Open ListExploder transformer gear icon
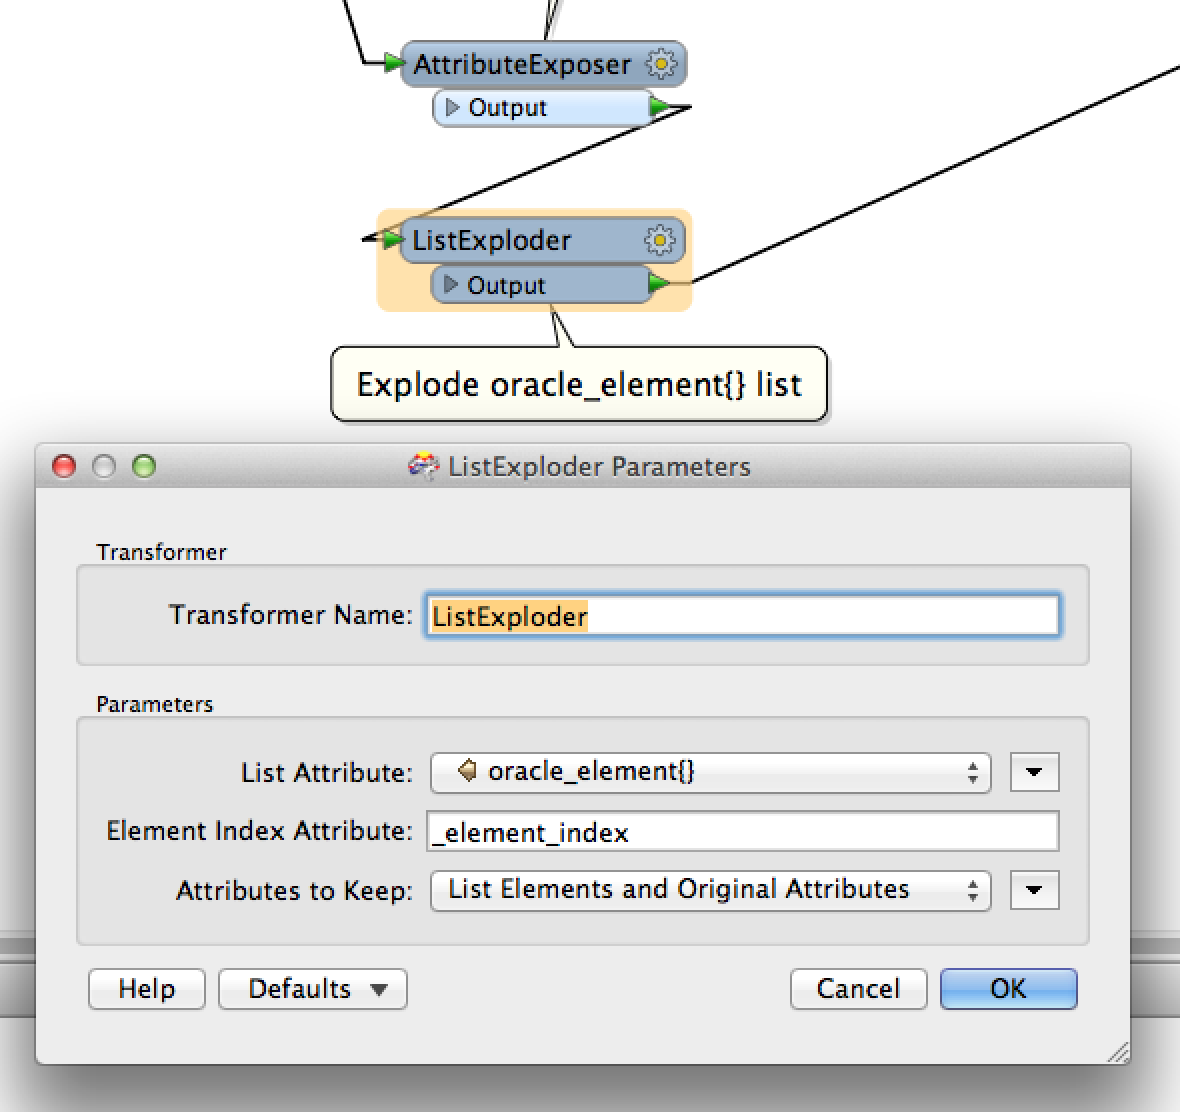Screen dimensions: 1180x1112 pos(660,241)
